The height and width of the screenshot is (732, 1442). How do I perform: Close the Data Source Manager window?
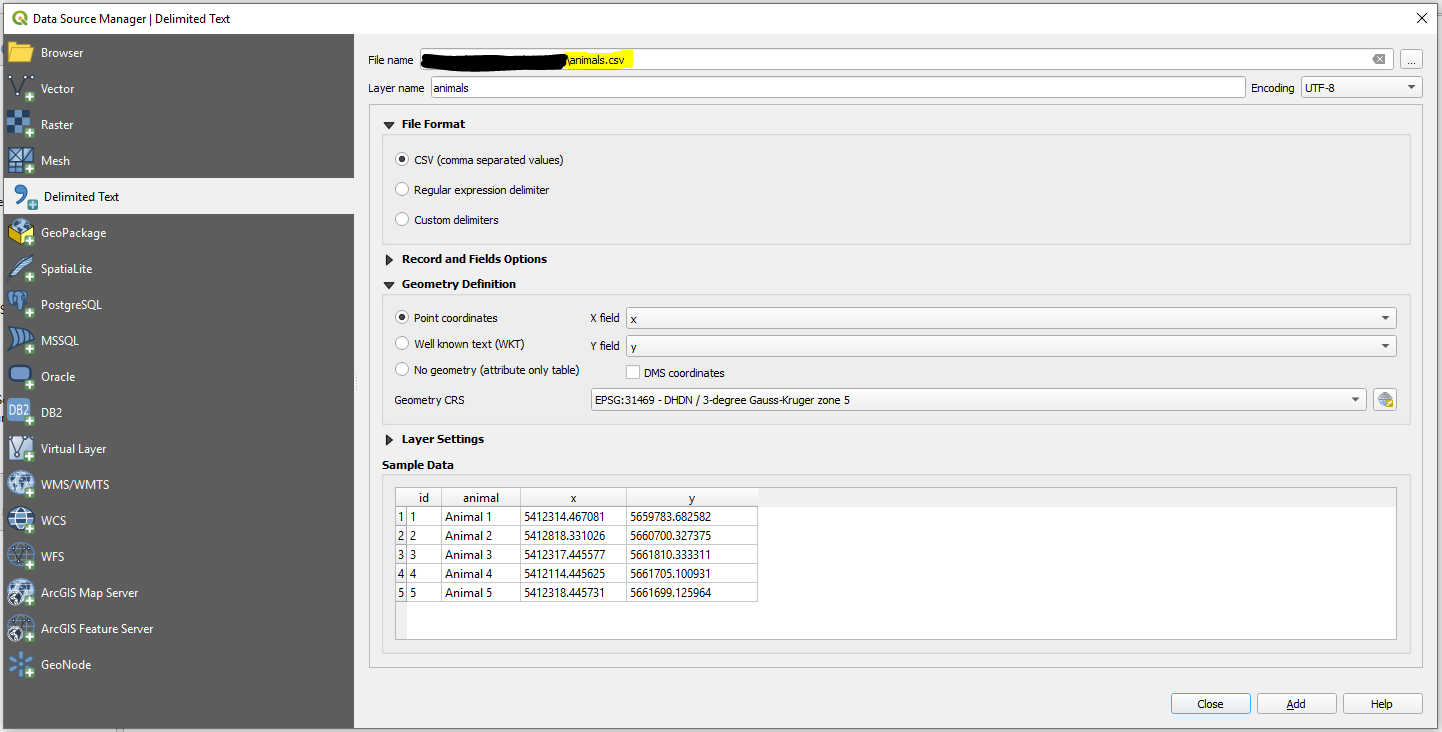tap(1421, 18)
